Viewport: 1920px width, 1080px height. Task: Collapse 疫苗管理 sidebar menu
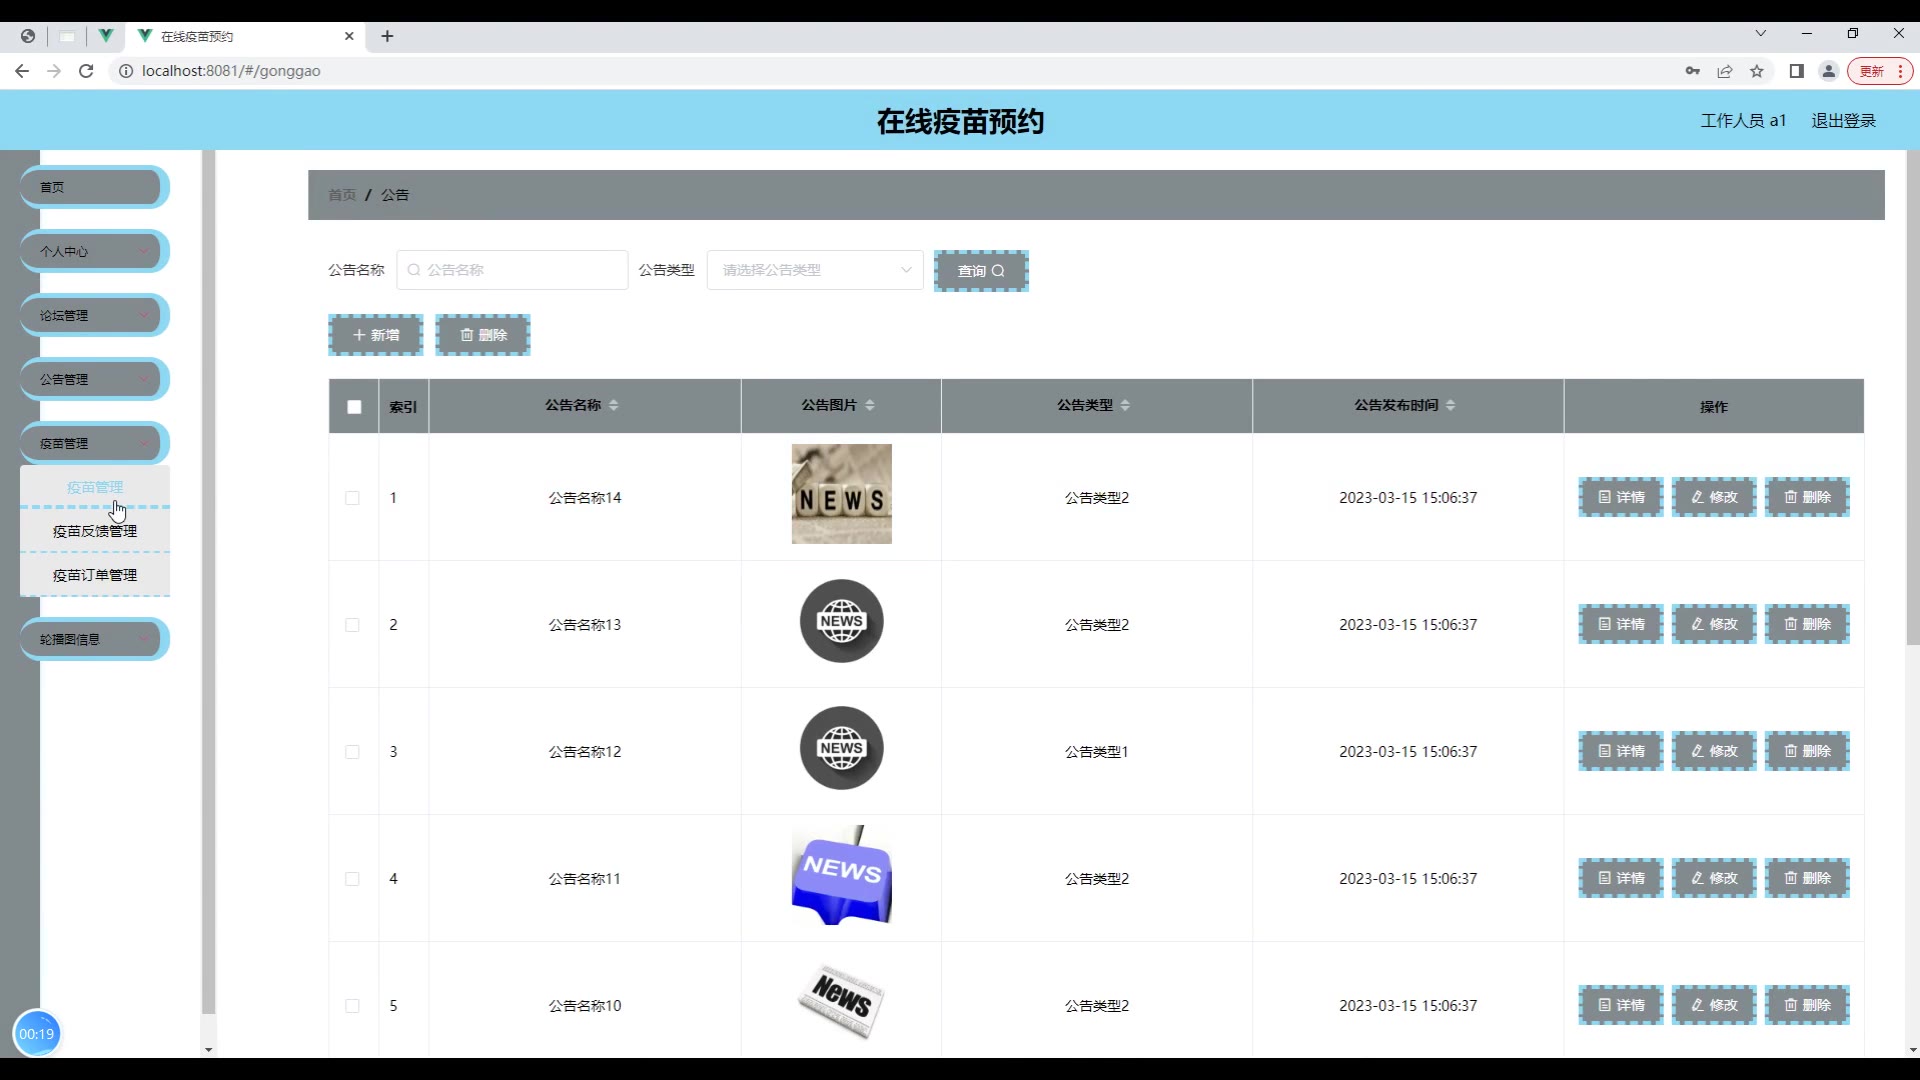click(94, 443)
